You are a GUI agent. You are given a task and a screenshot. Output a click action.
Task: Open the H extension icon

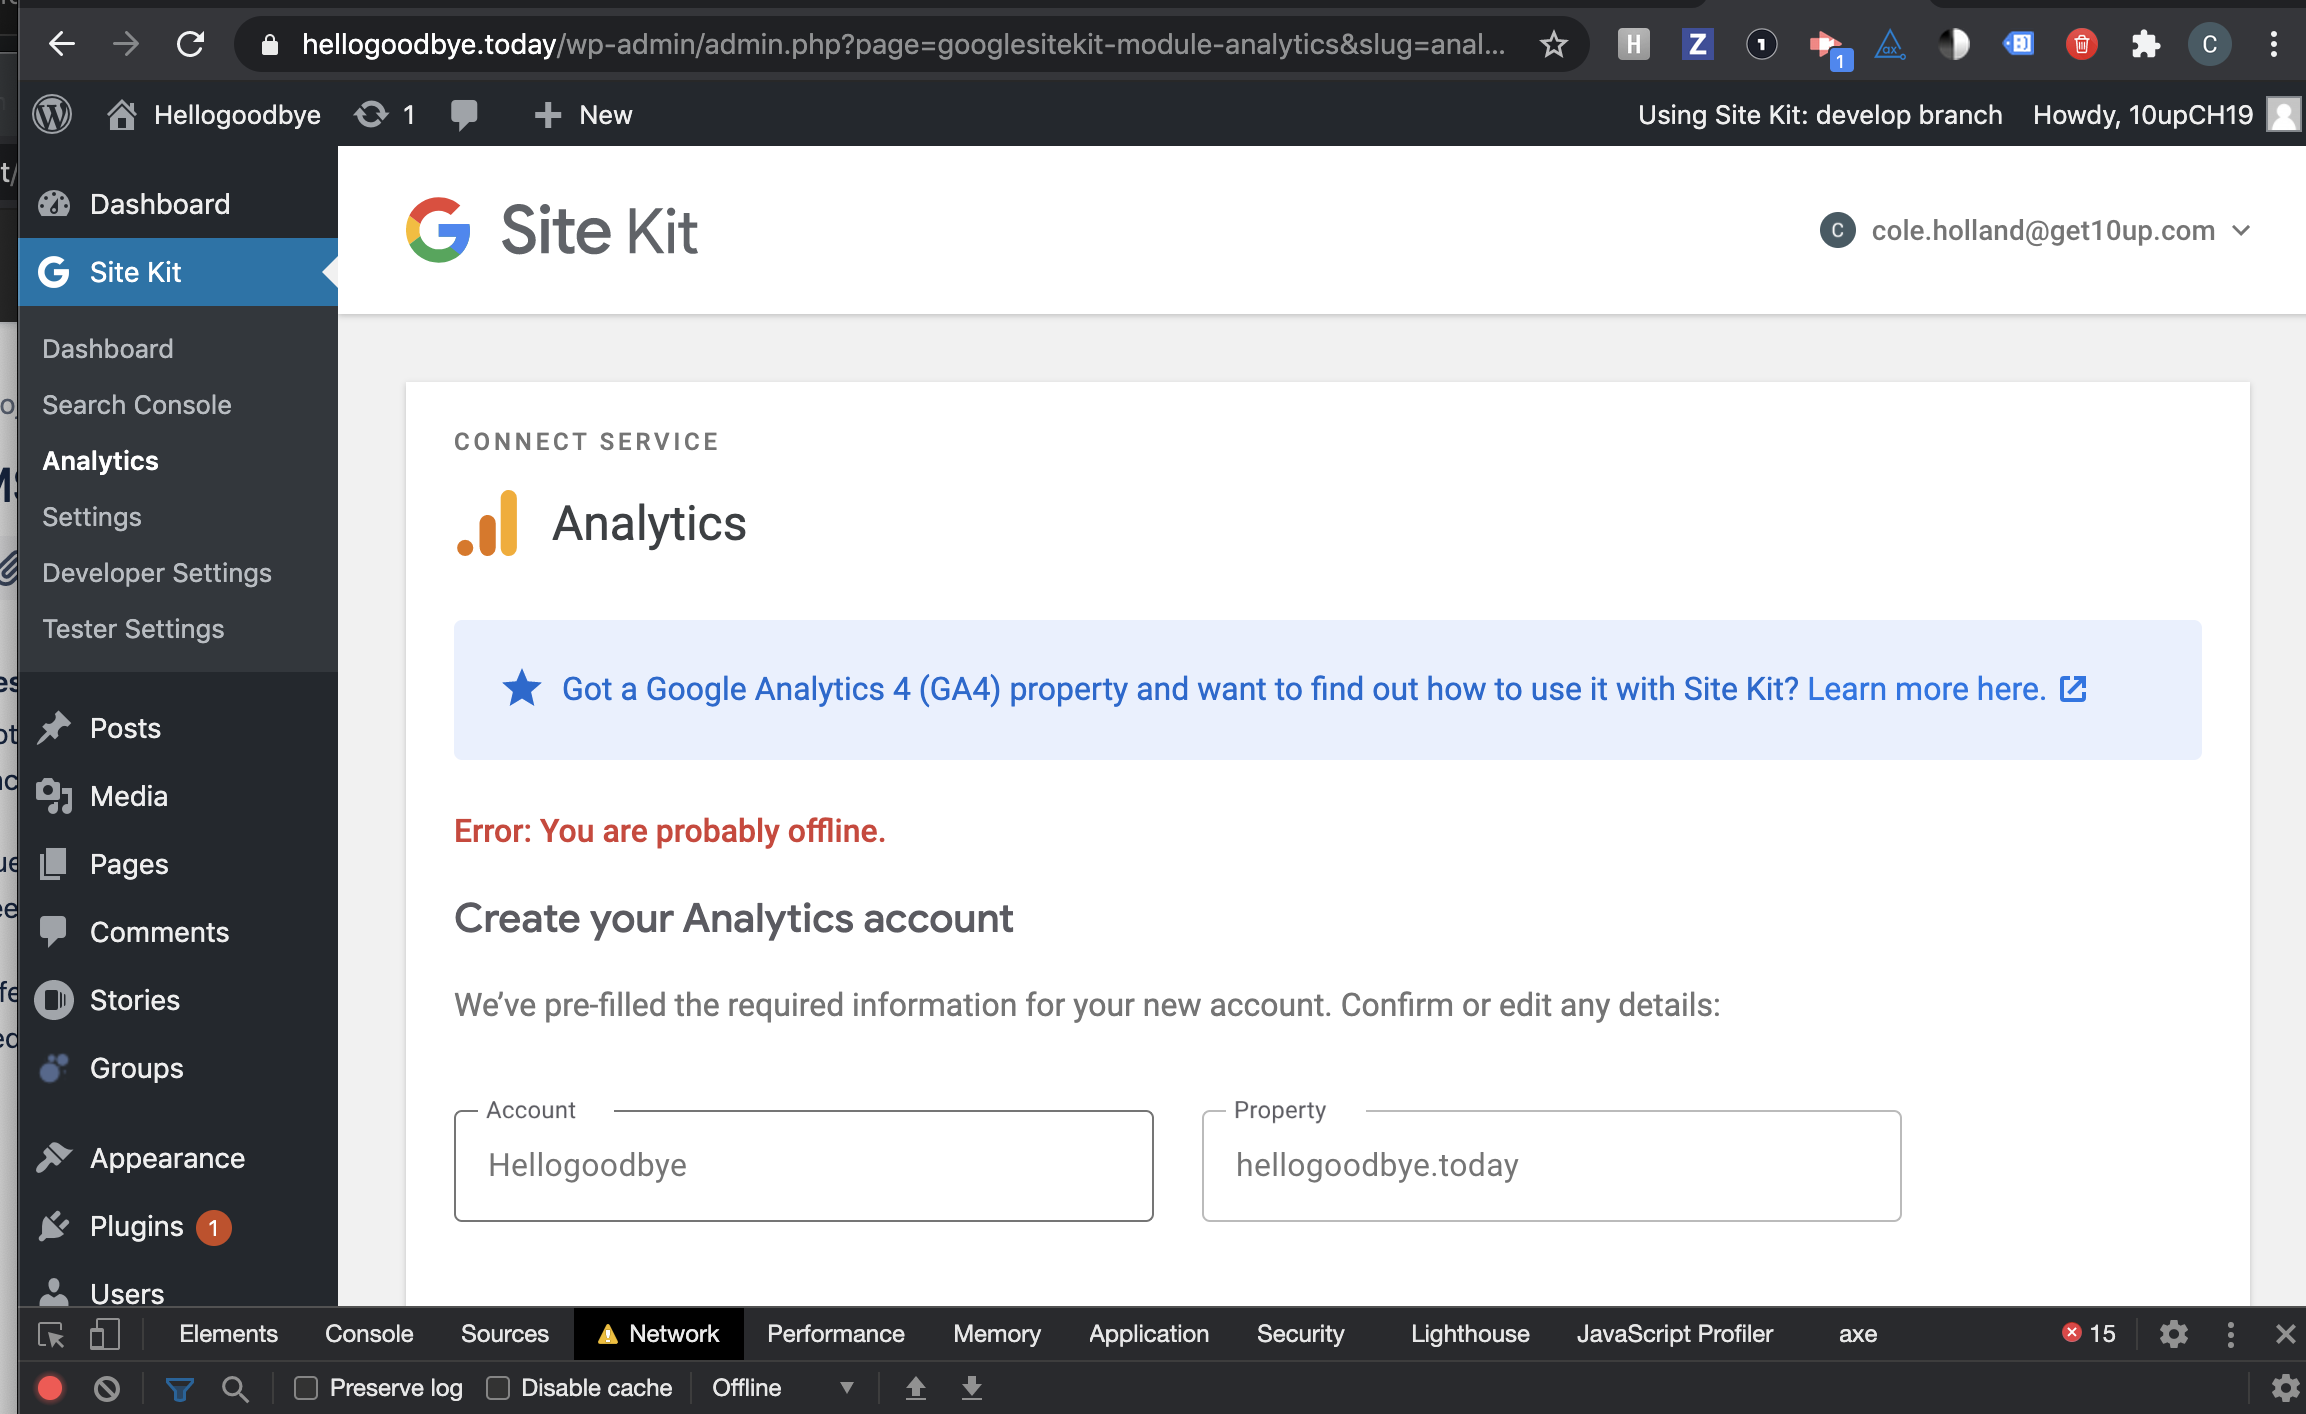click(x=1633, y=44)
